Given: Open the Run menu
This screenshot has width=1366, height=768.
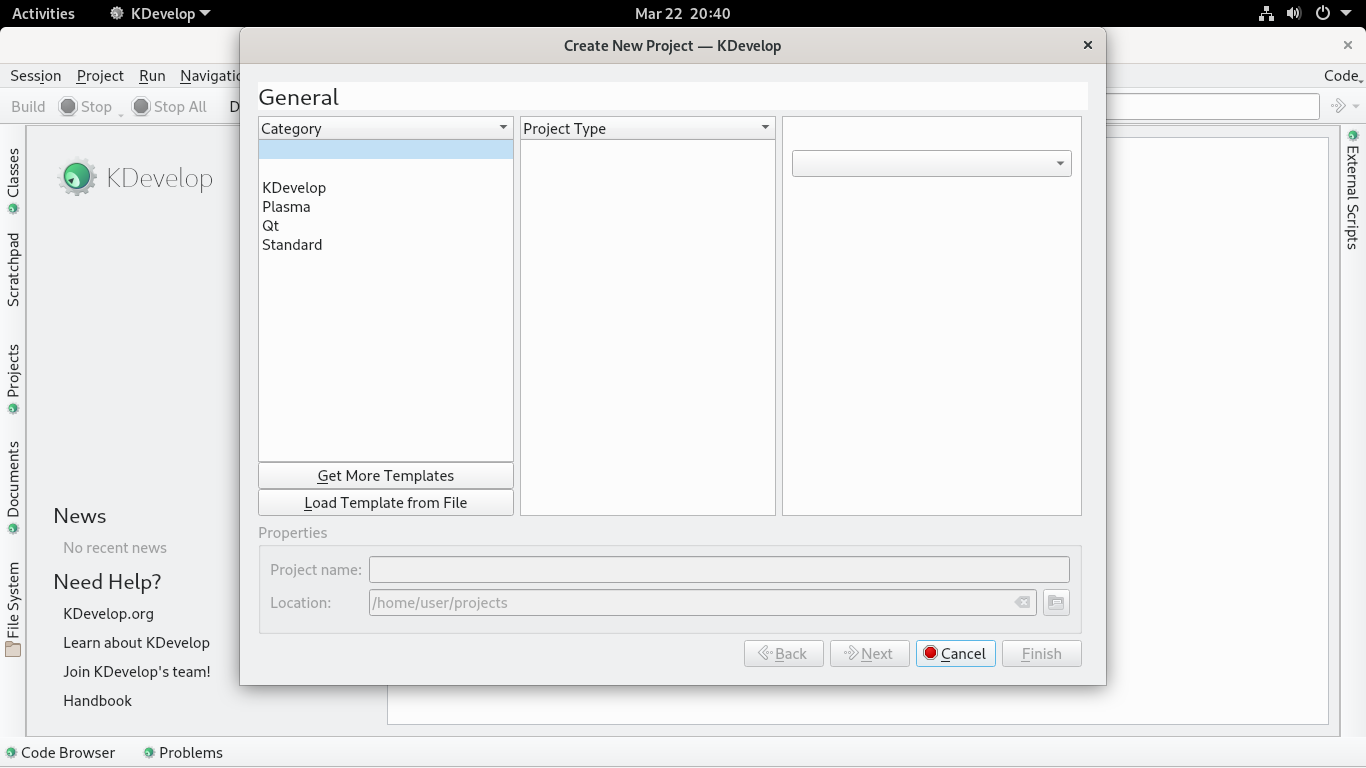Looking at the screenshot, I should coord(152,76).
